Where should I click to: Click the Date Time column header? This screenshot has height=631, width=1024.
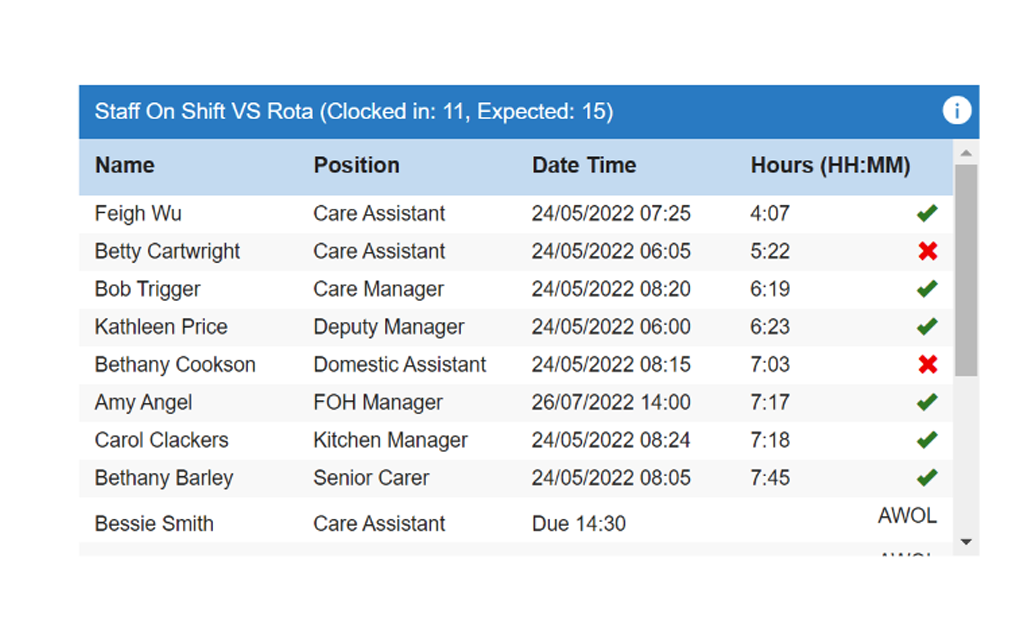pyautogui.click(x=584, y=165)
